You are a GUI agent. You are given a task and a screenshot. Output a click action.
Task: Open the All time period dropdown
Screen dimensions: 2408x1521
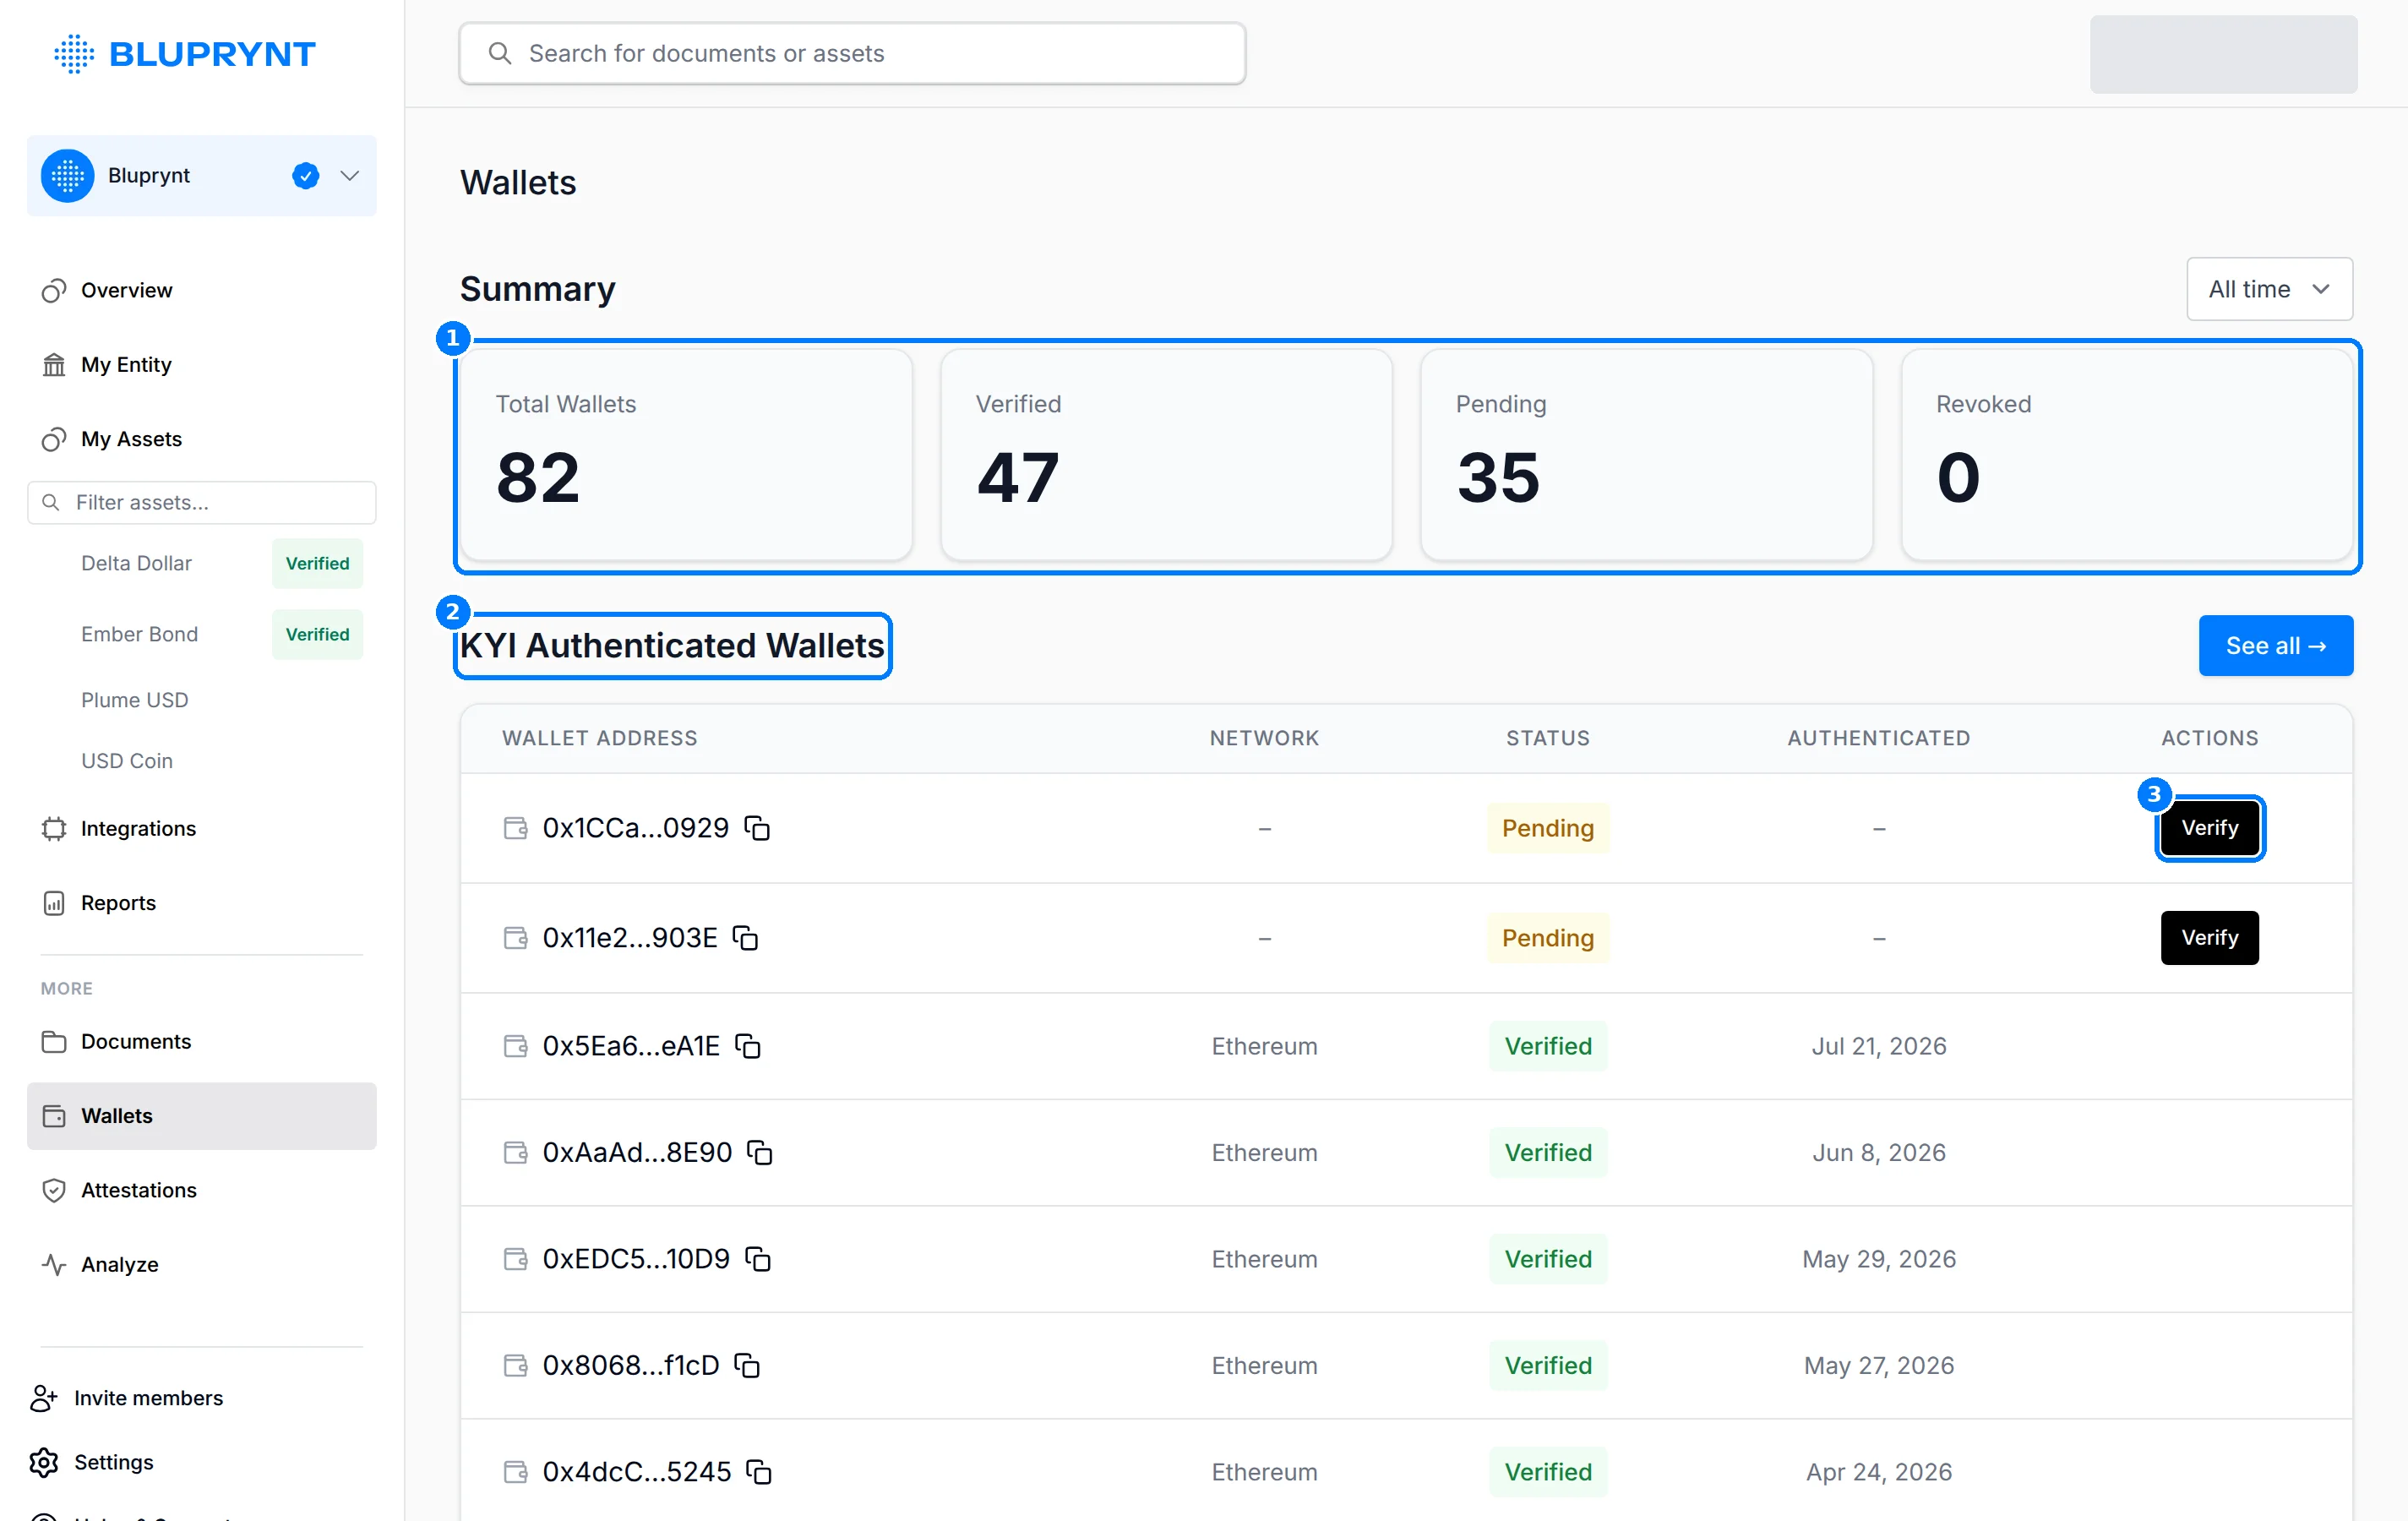[x=2269, y=289]
